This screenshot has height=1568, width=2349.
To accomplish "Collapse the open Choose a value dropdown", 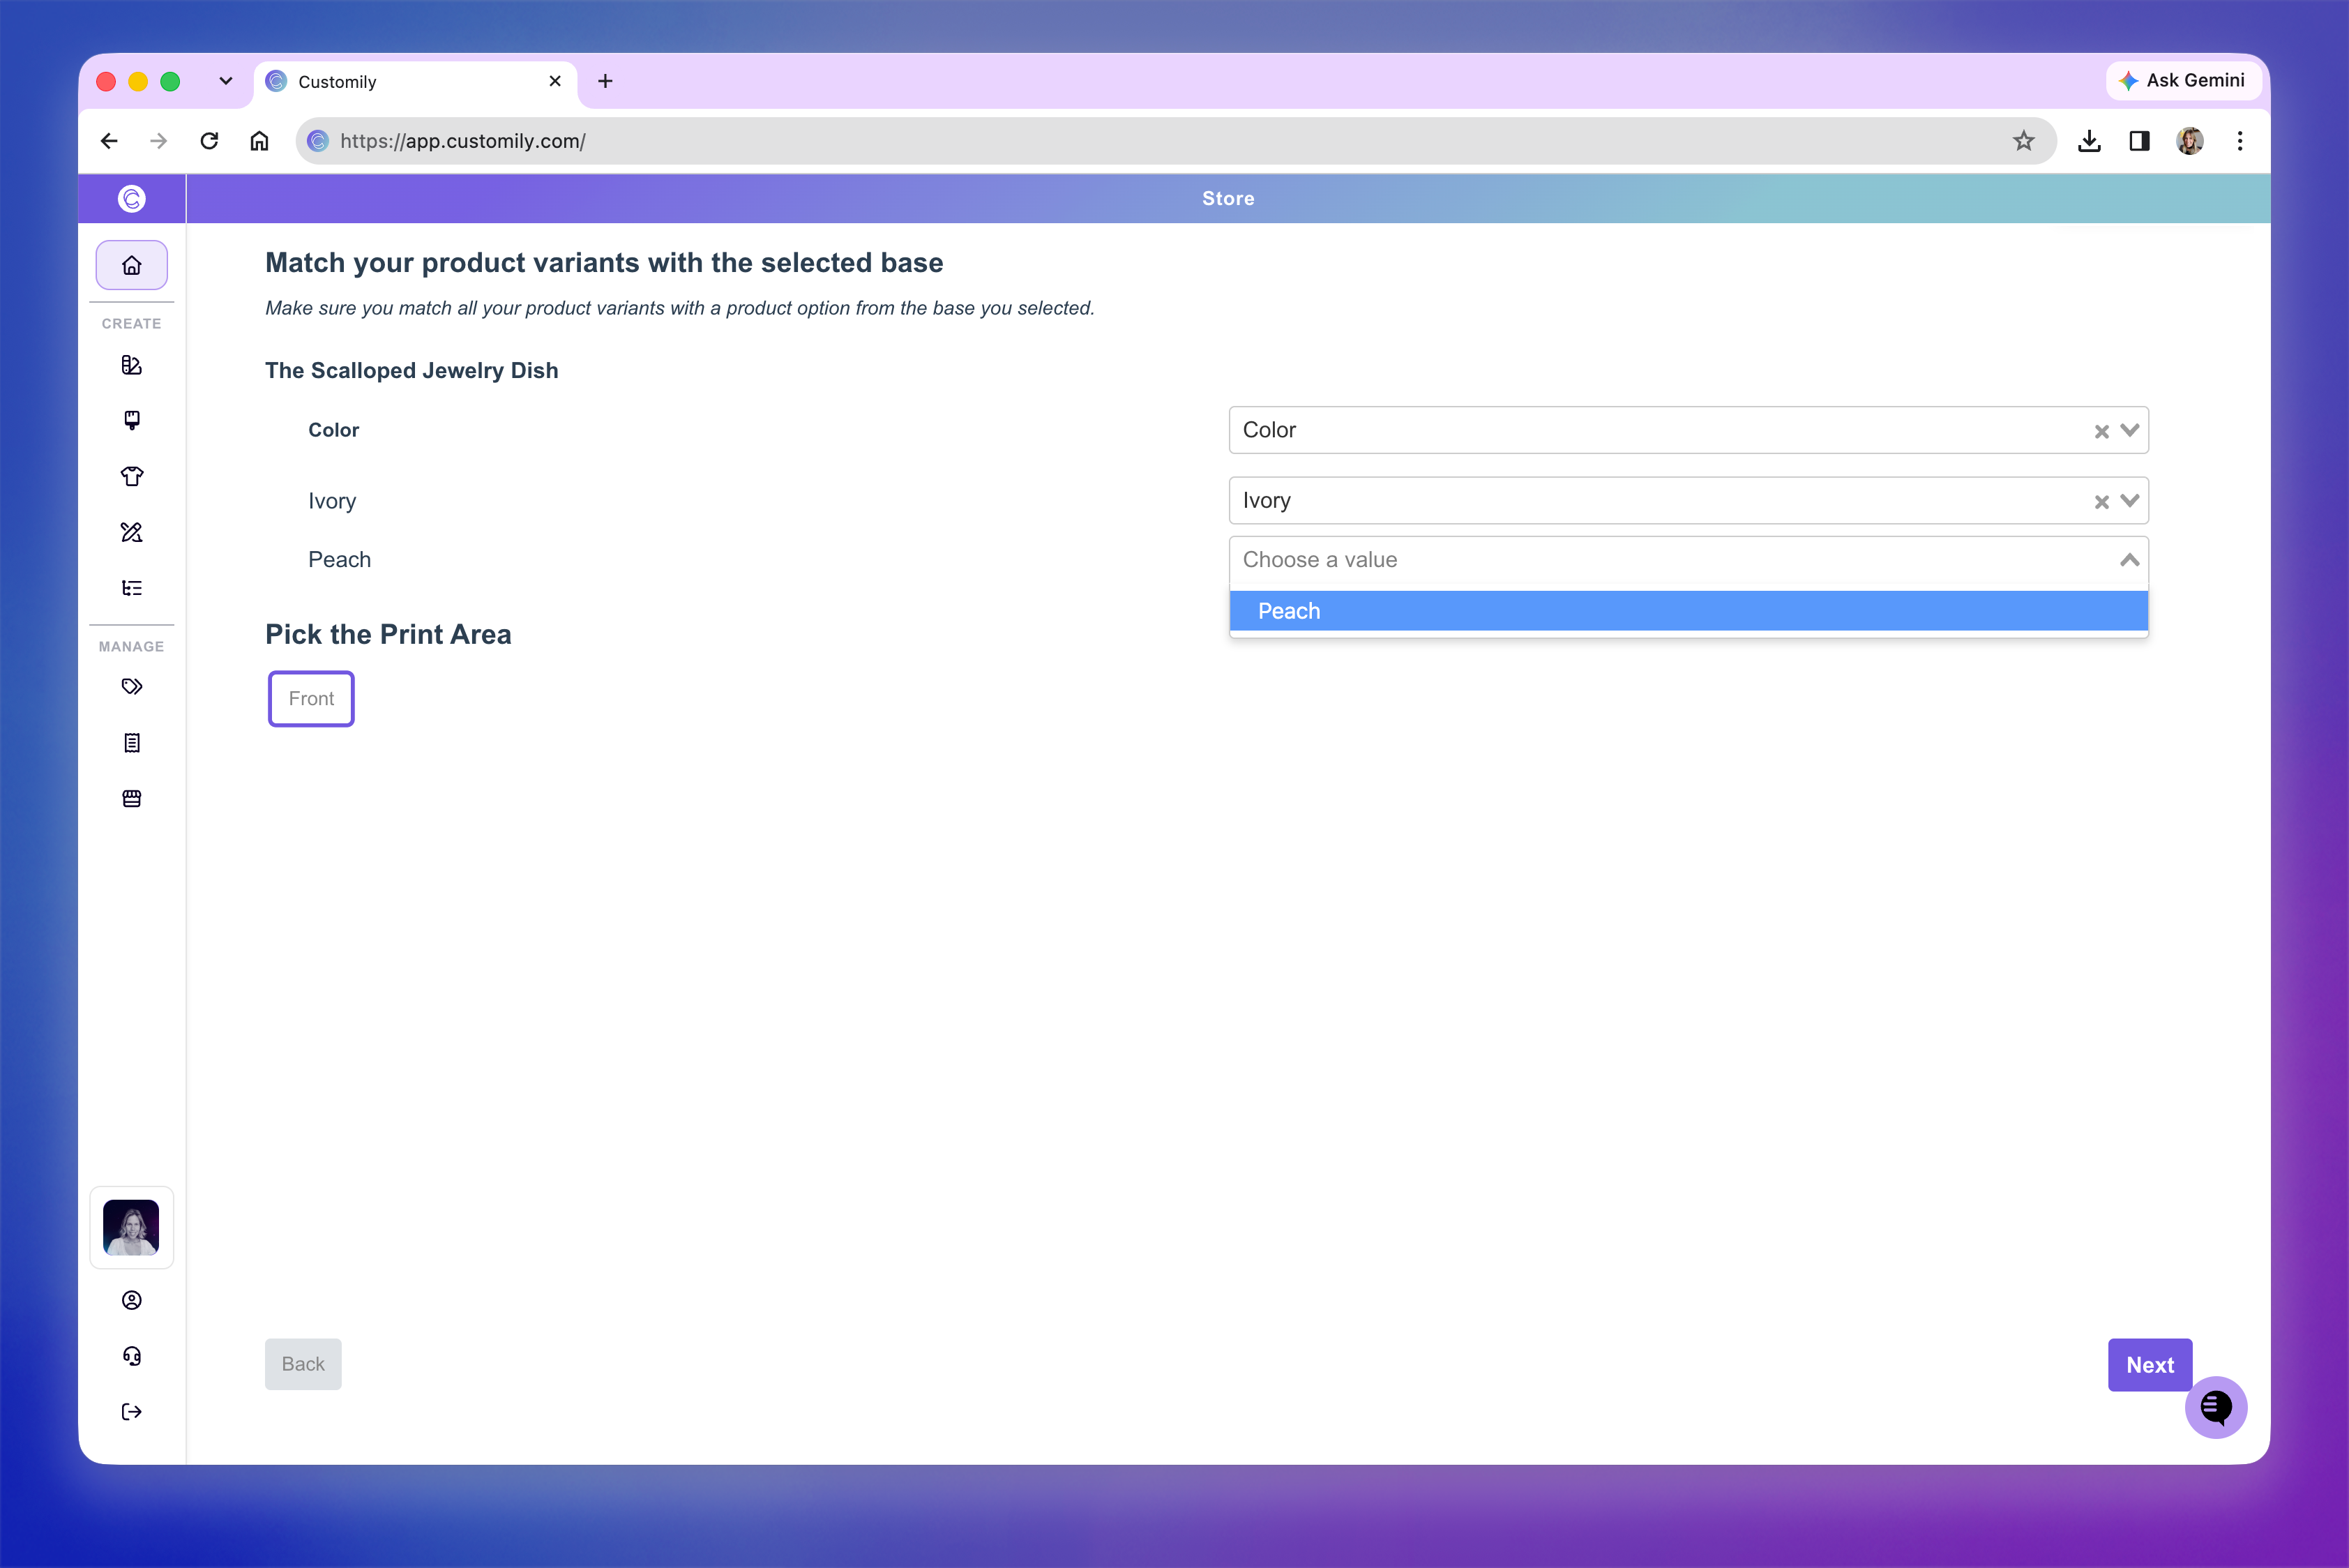I will [x=2130, y=560].
